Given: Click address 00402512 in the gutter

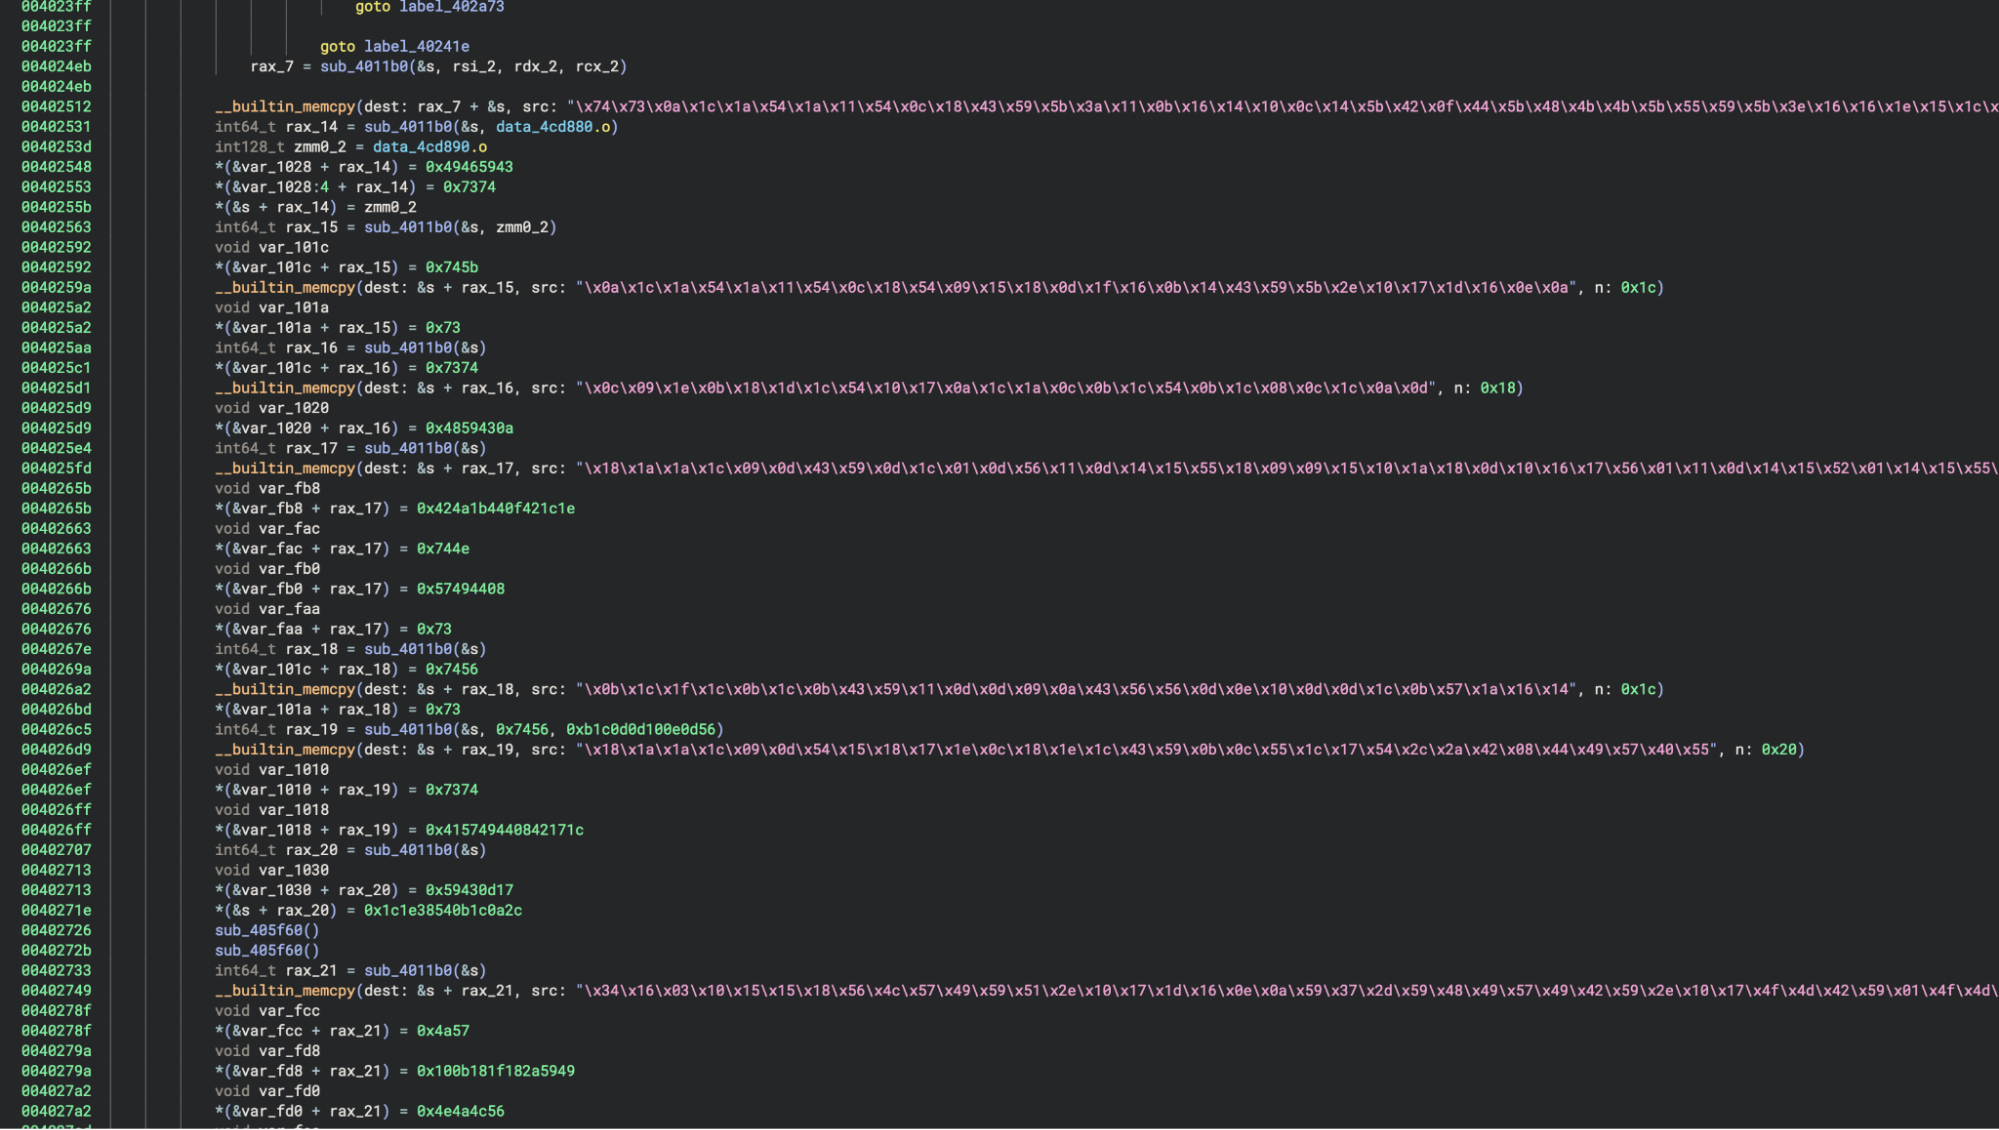Looking at the screenshot, I should 56,107.
